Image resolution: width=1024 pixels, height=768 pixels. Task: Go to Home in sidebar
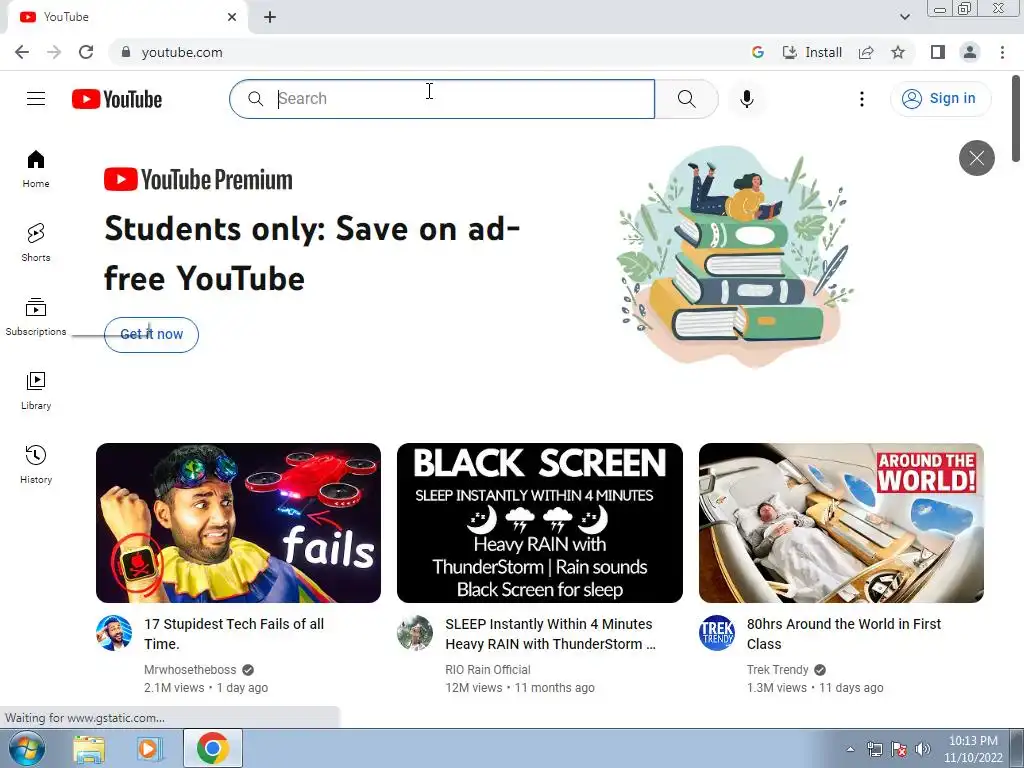pos(36,169)
